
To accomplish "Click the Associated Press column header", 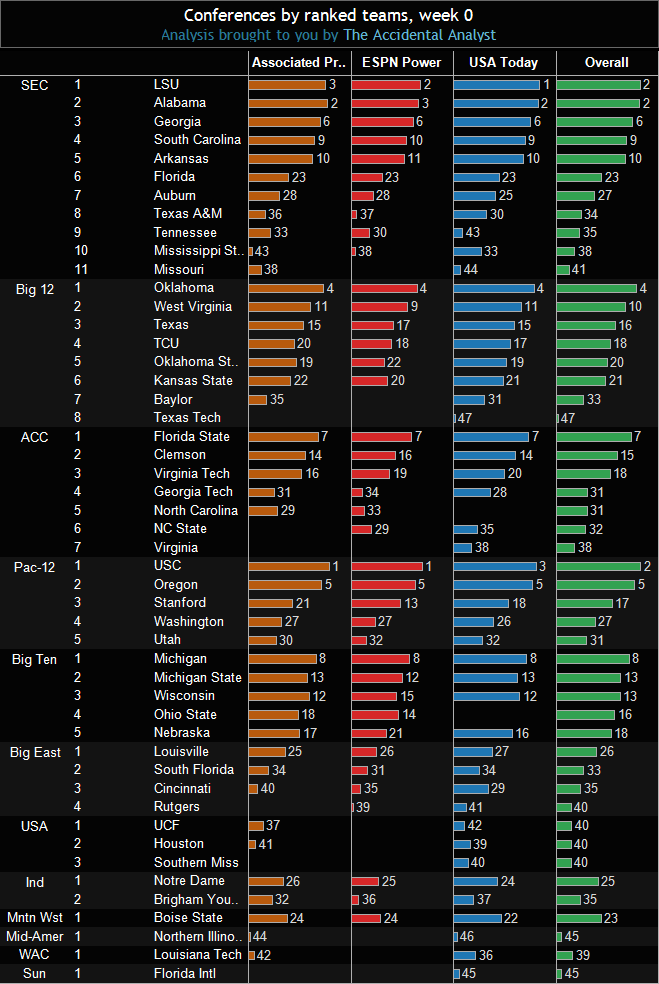I will [298, 62].
